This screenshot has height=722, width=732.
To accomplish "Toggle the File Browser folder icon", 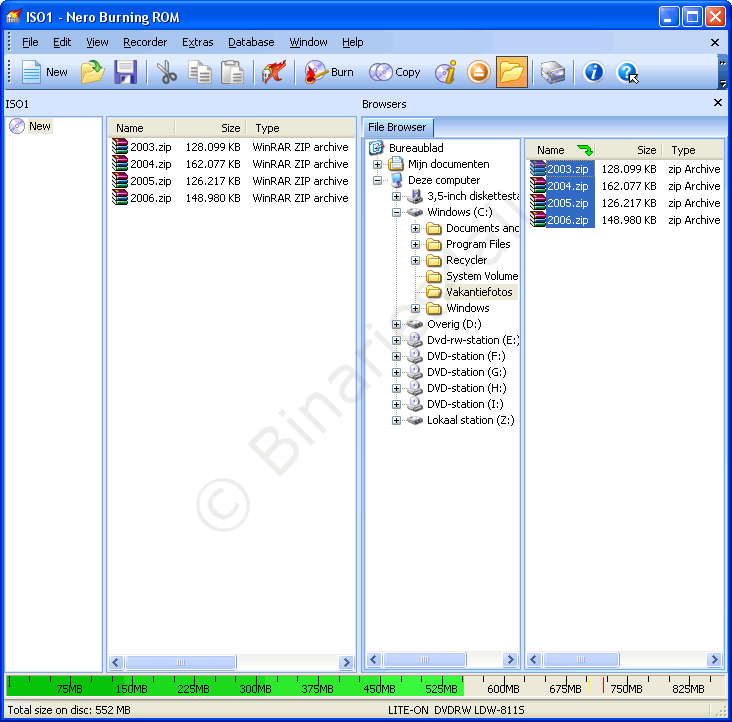I will 512,72.
